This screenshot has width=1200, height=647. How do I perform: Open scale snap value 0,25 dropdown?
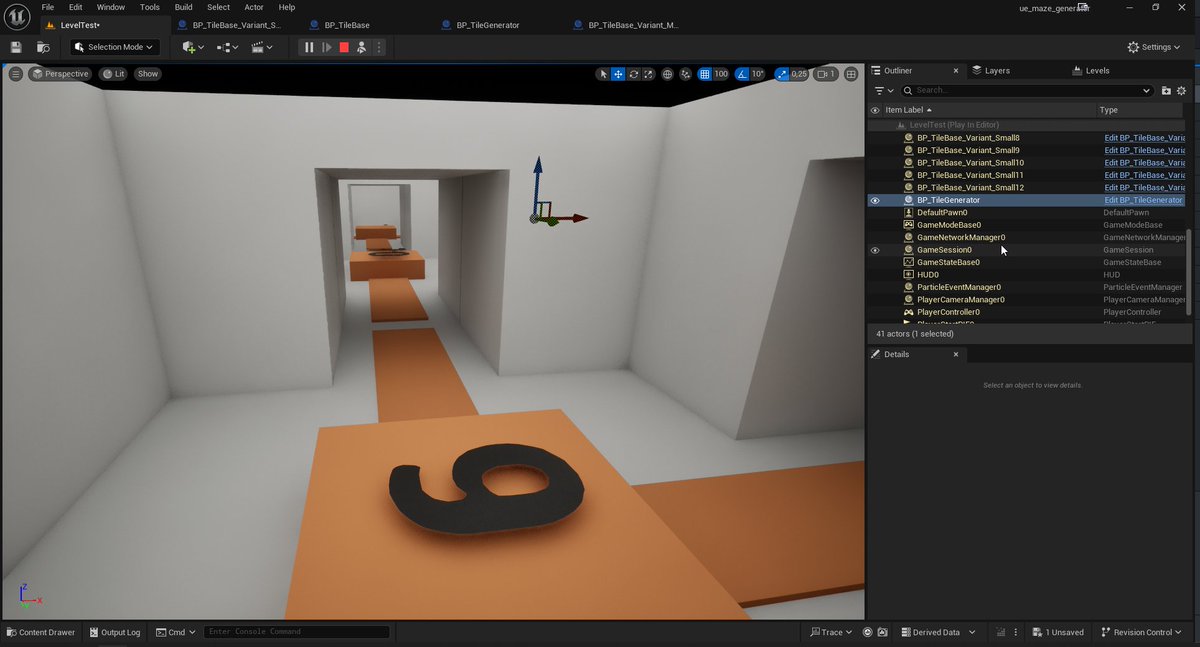[x=799, y=74]
